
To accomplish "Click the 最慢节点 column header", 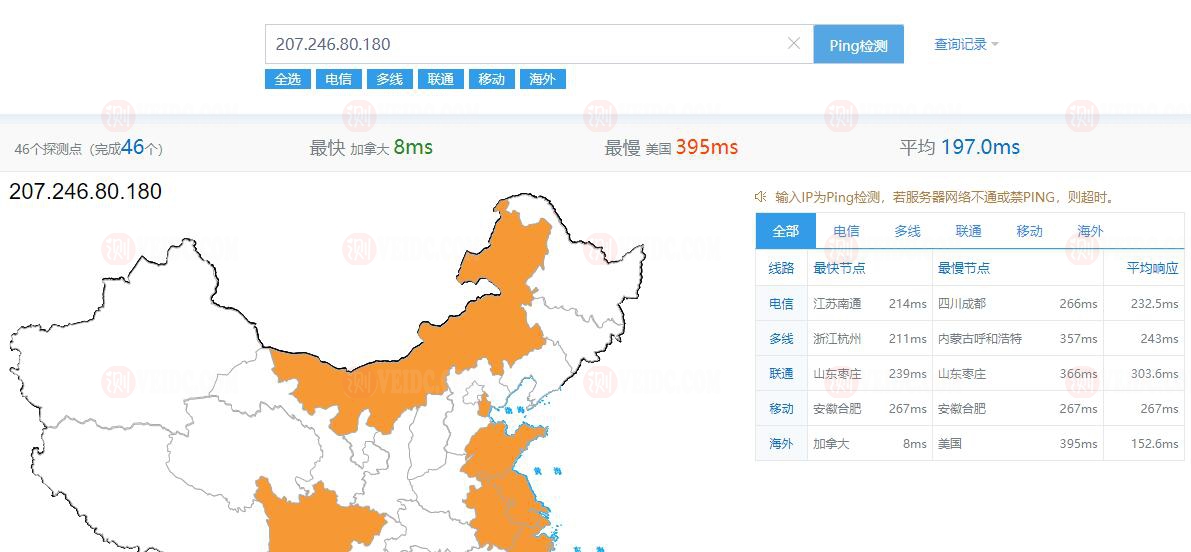I will (964, 268).
